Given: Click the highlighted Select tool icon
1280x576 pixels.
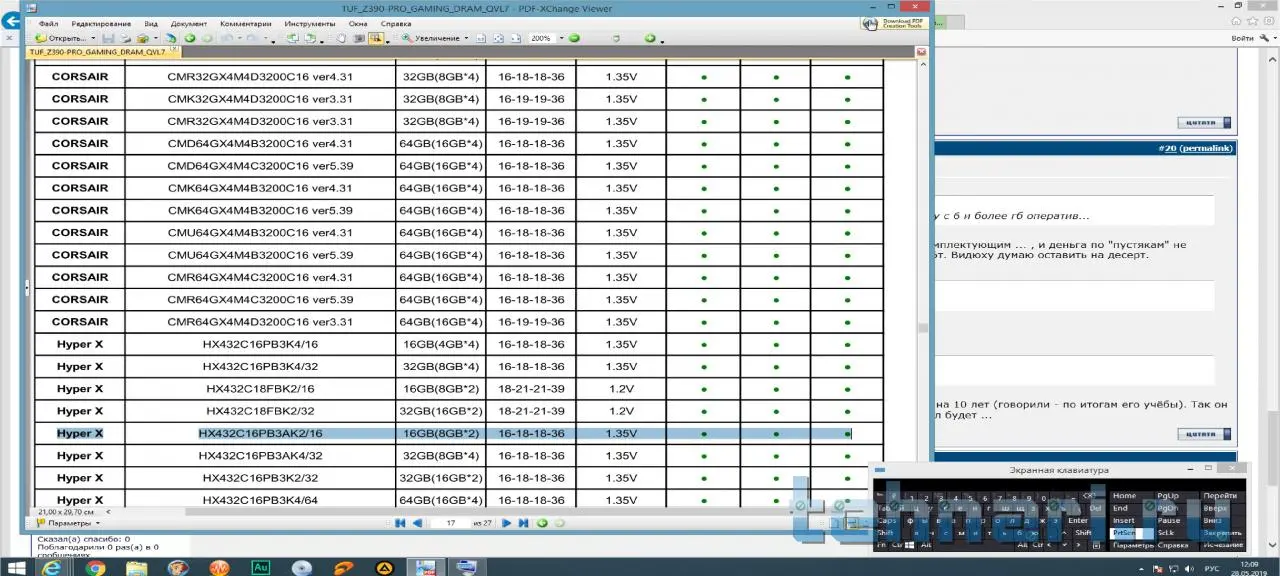Looking at the screenshot, I should pos(375,38).
